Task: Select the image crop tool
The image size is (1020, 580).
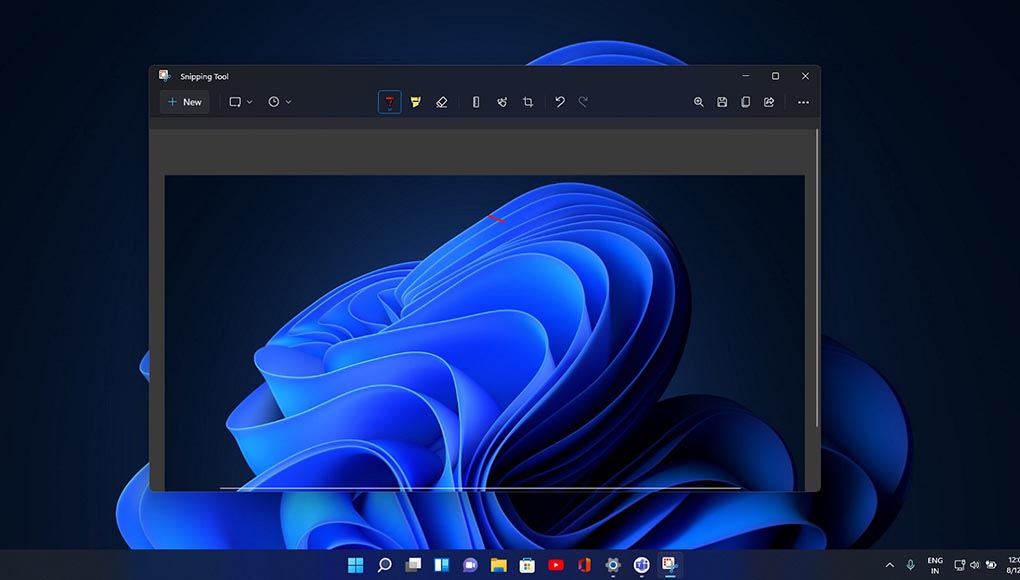Action: point(528,102)
